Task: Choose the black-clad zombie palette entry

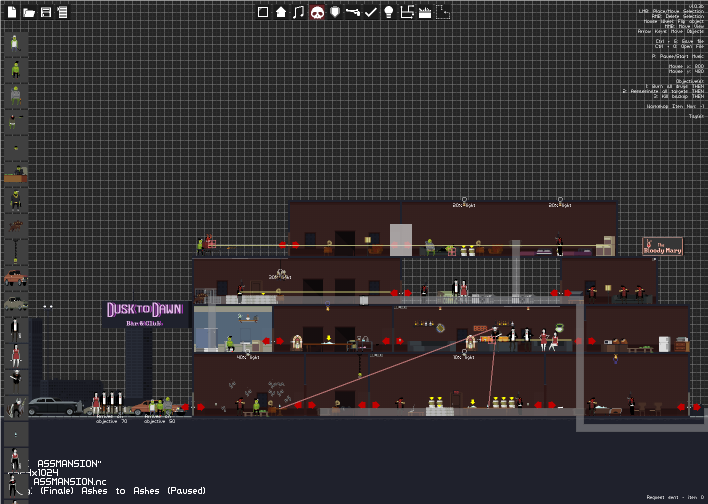Action: coord(16,200)
